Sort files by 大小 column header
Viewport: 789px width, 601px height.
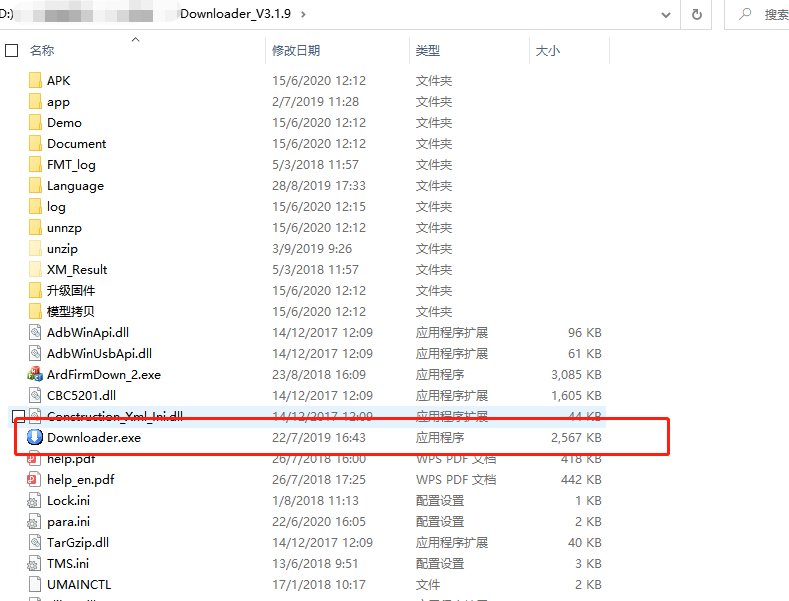548,50
